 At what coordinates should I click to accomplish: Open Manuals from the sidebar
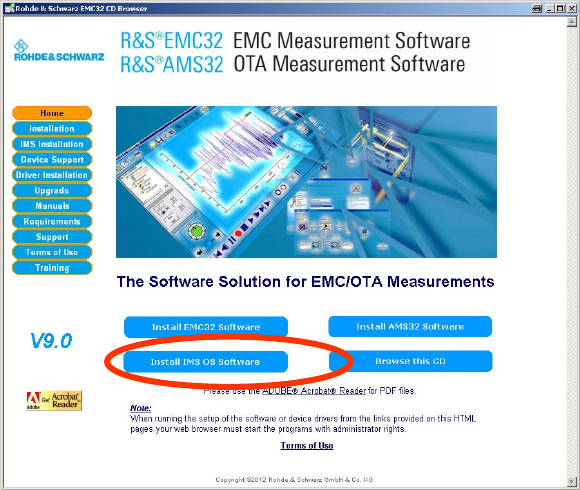click(52, 206)
